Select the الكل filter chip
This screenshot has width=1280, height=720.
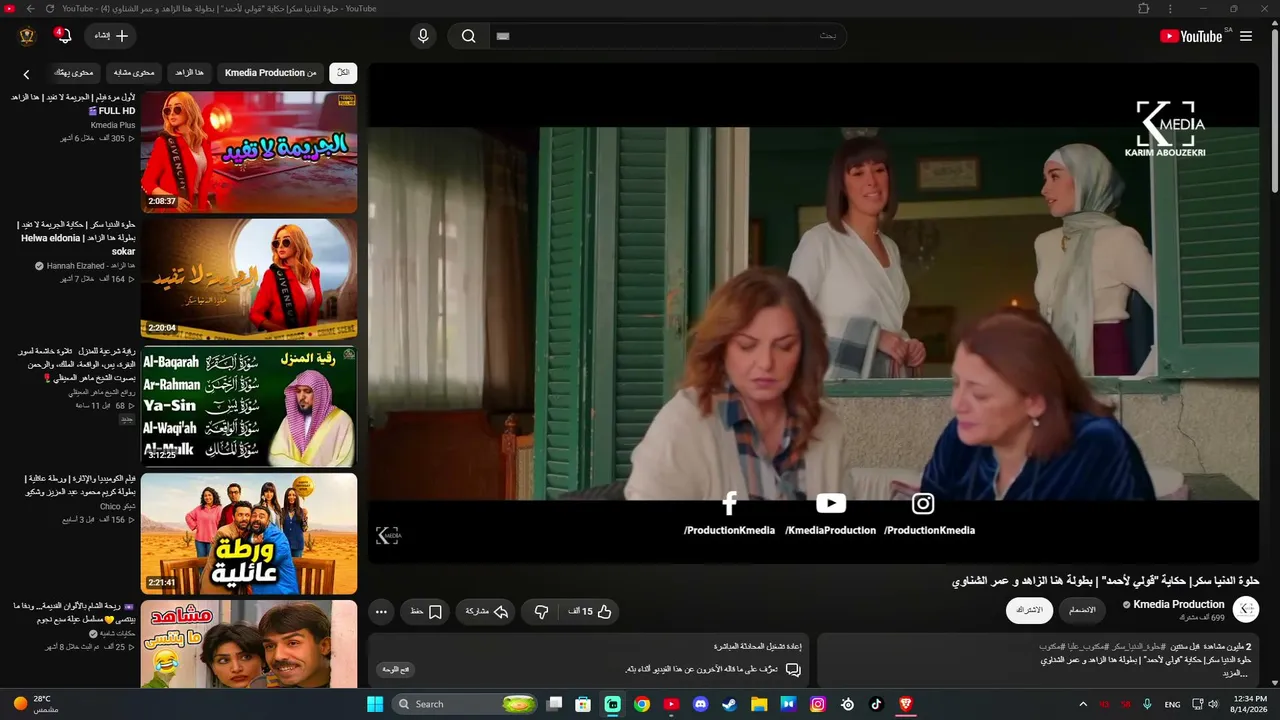tap(343, 72)
